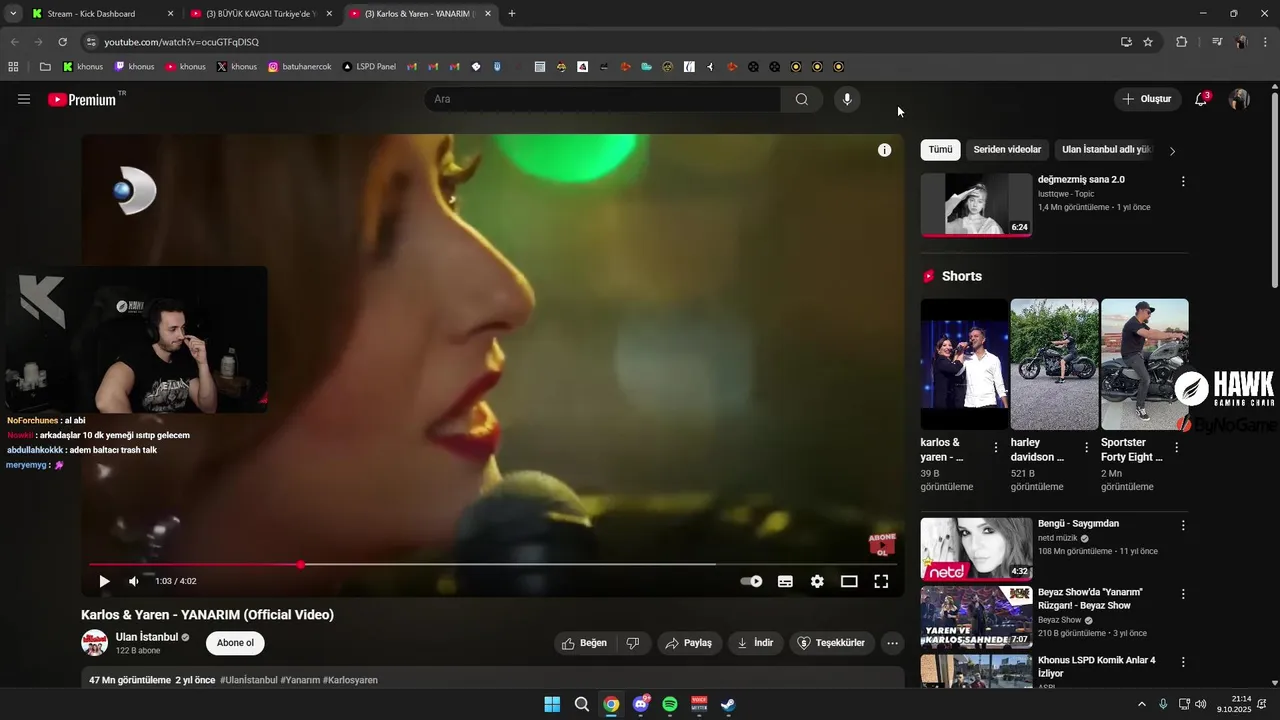This screenshot has height=720, width=1280.
Task: Reload the page
Action: (x=62, y=42)
